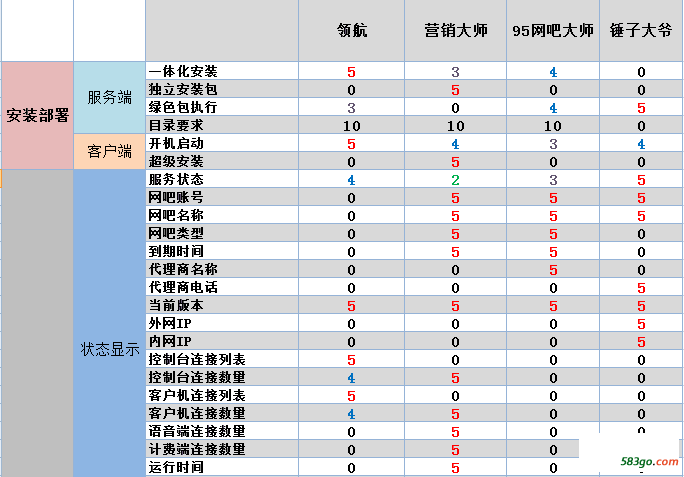This screenshot has width=684, height=477.
Task: Click 95网吧大师 value 10 in 目录要求 row
Action: click(x=553, y=126)
